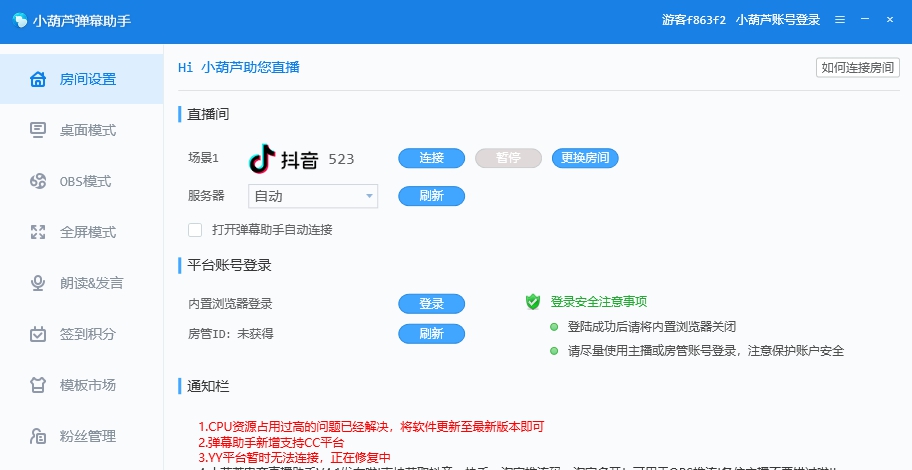Click the 粉丝管理 sidebar icon

click(38, 436)
